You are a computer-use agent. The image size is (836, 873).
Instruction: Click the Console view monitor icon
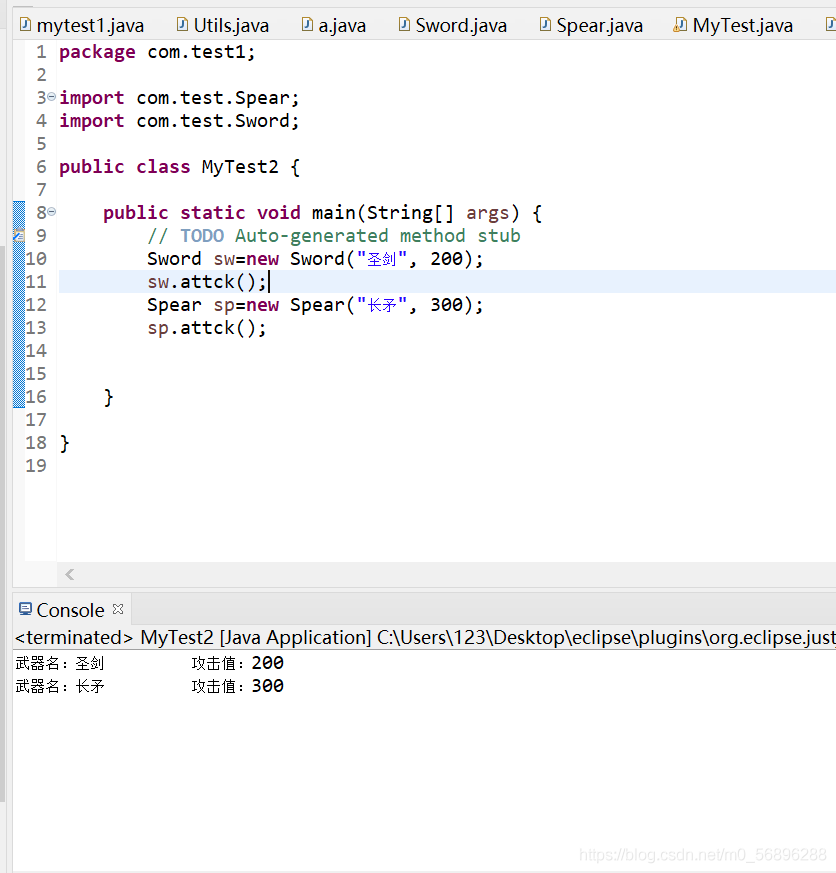(25, 609)
